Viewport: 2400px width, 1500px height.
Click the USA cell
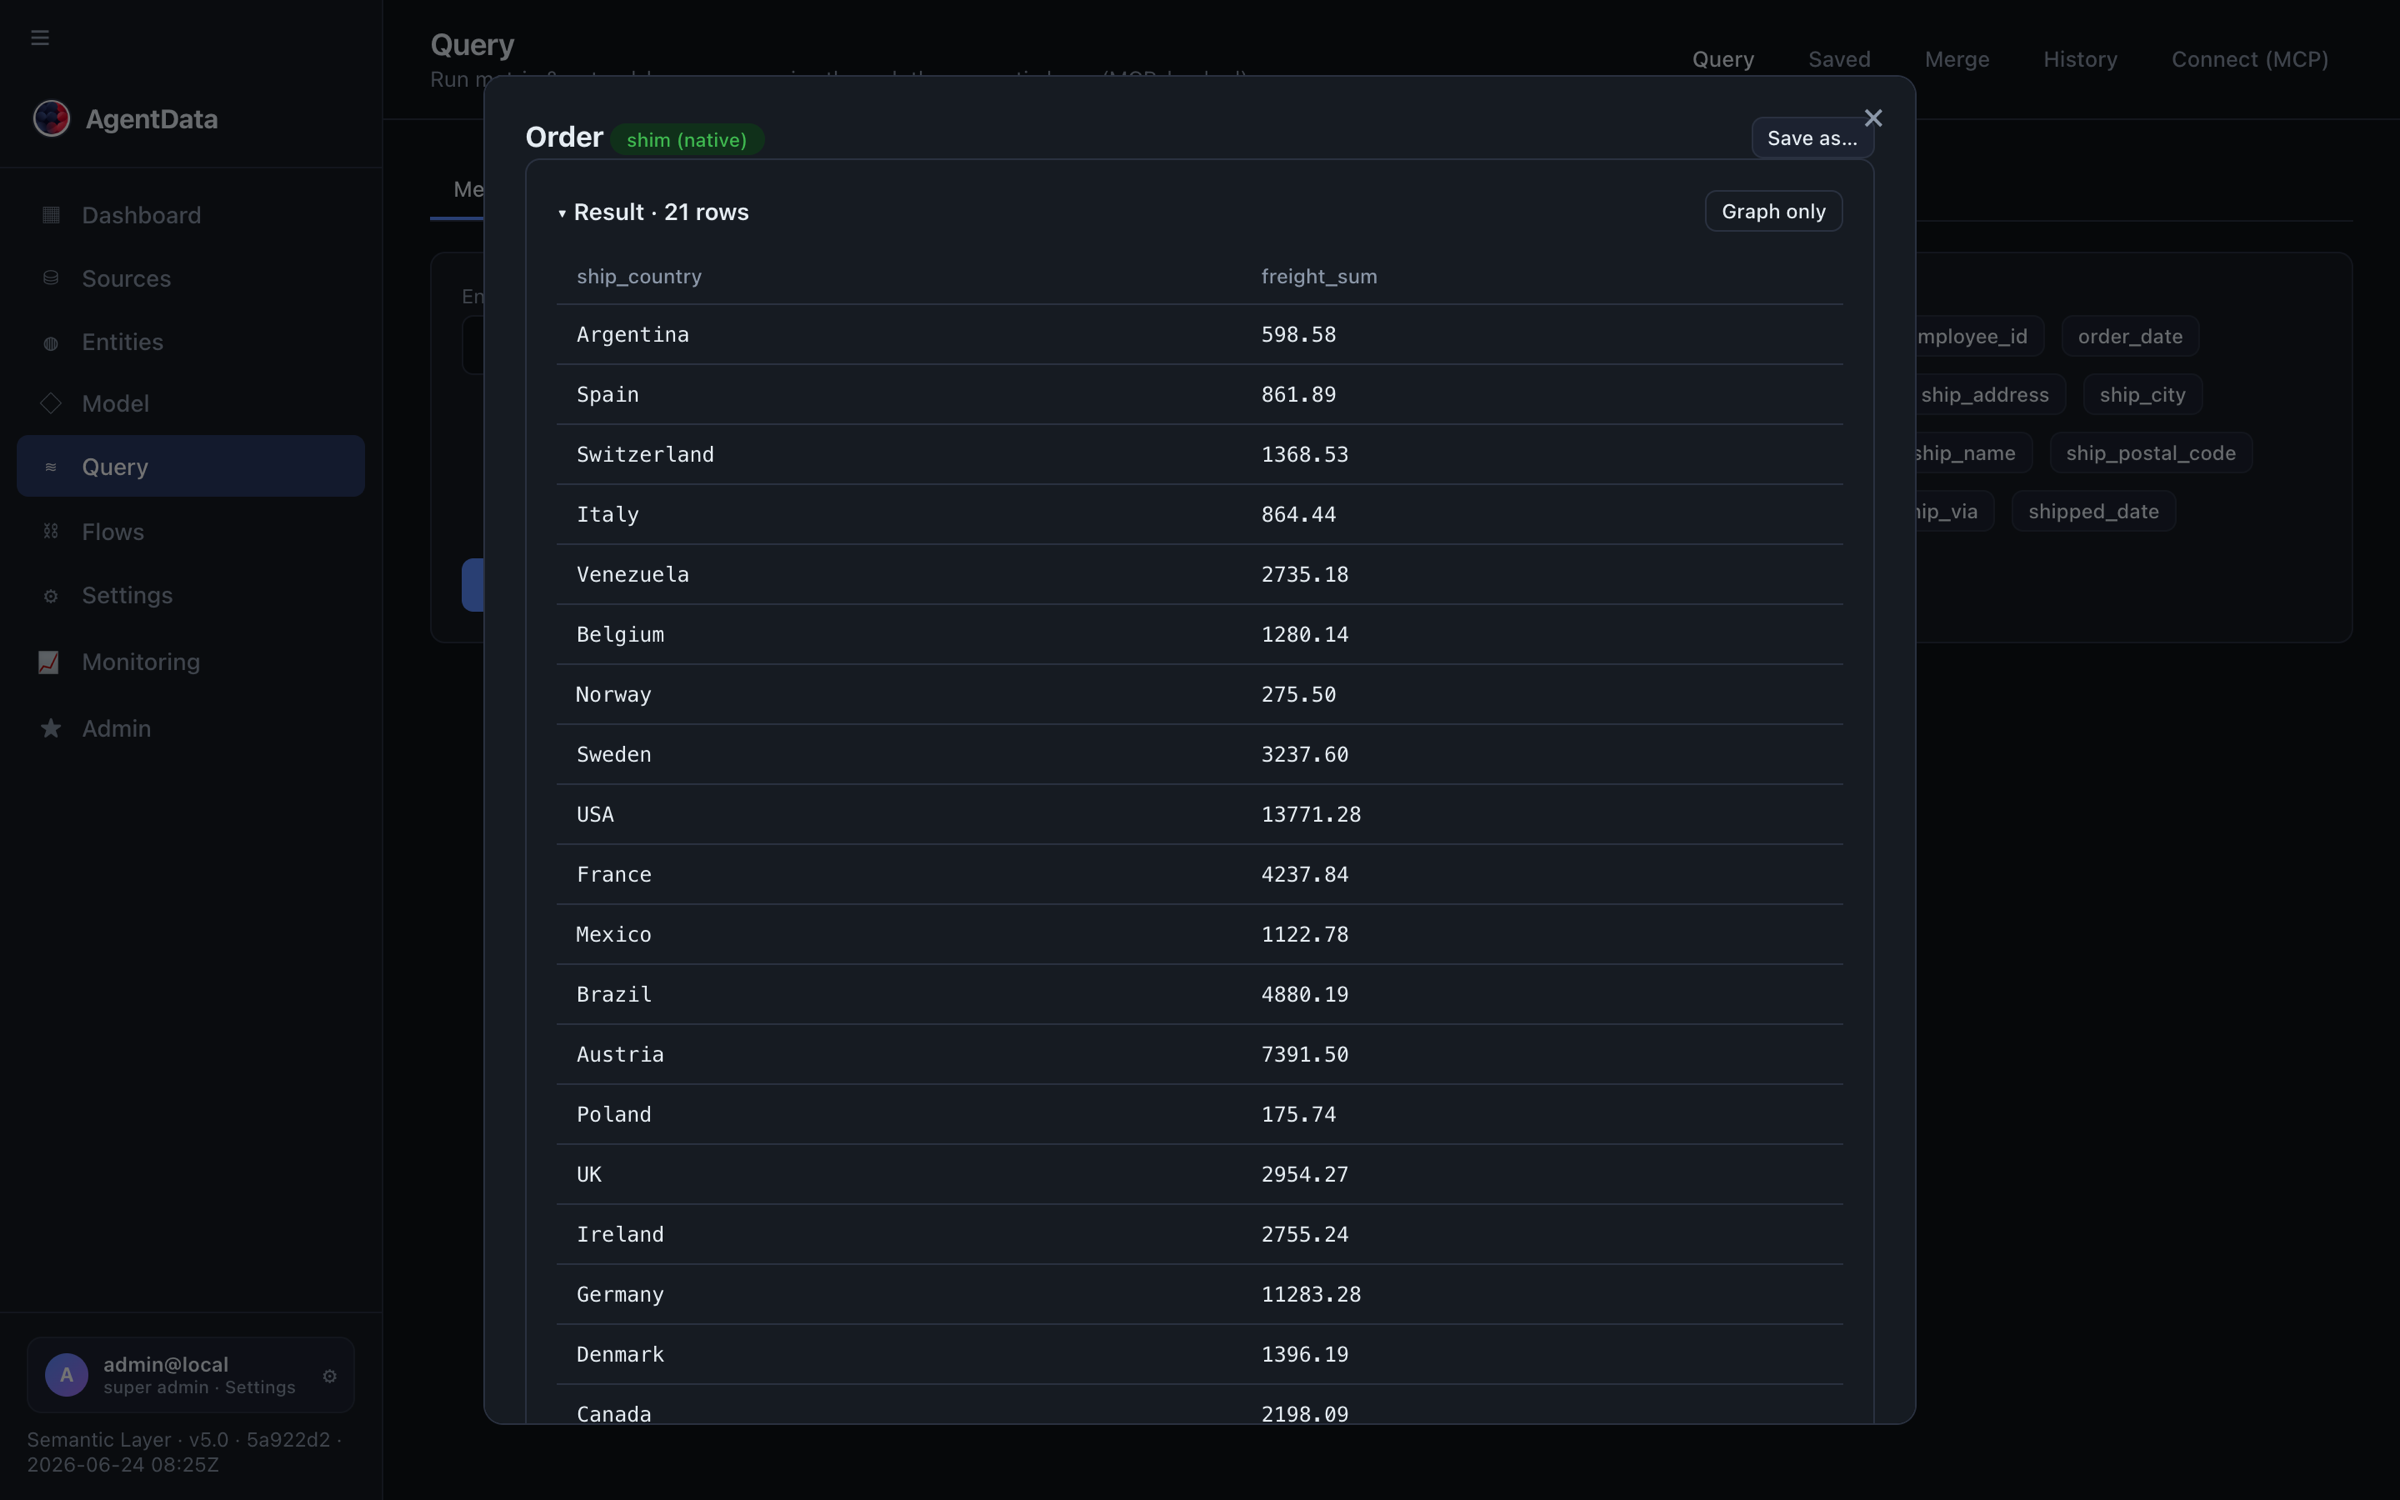pyautogui.click(x=595, y=814)
